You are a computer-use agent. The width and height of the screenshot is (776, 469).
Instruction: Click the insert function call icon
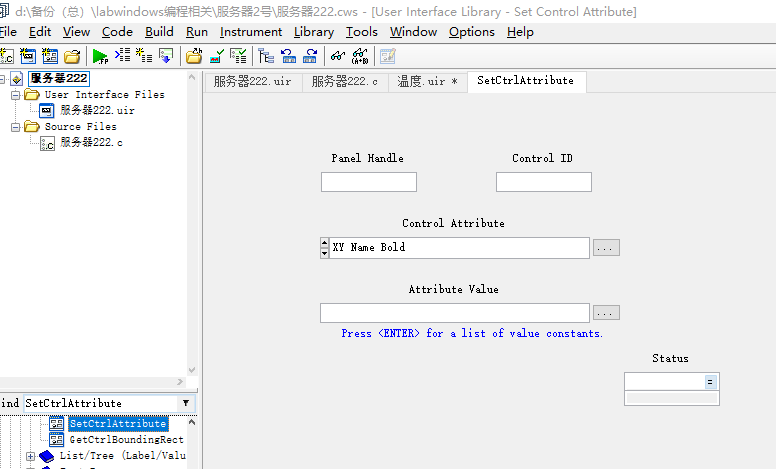(x=122, y=55)
